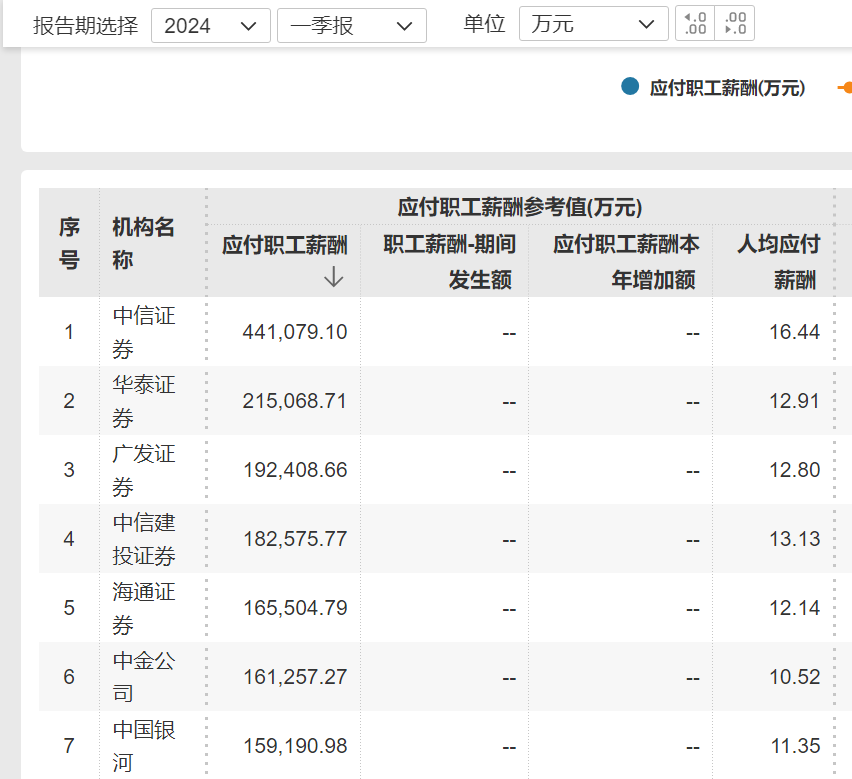
Task: Toggle the 应付职工薪酬(万元) chart series legend
Action: coord(713,88)
